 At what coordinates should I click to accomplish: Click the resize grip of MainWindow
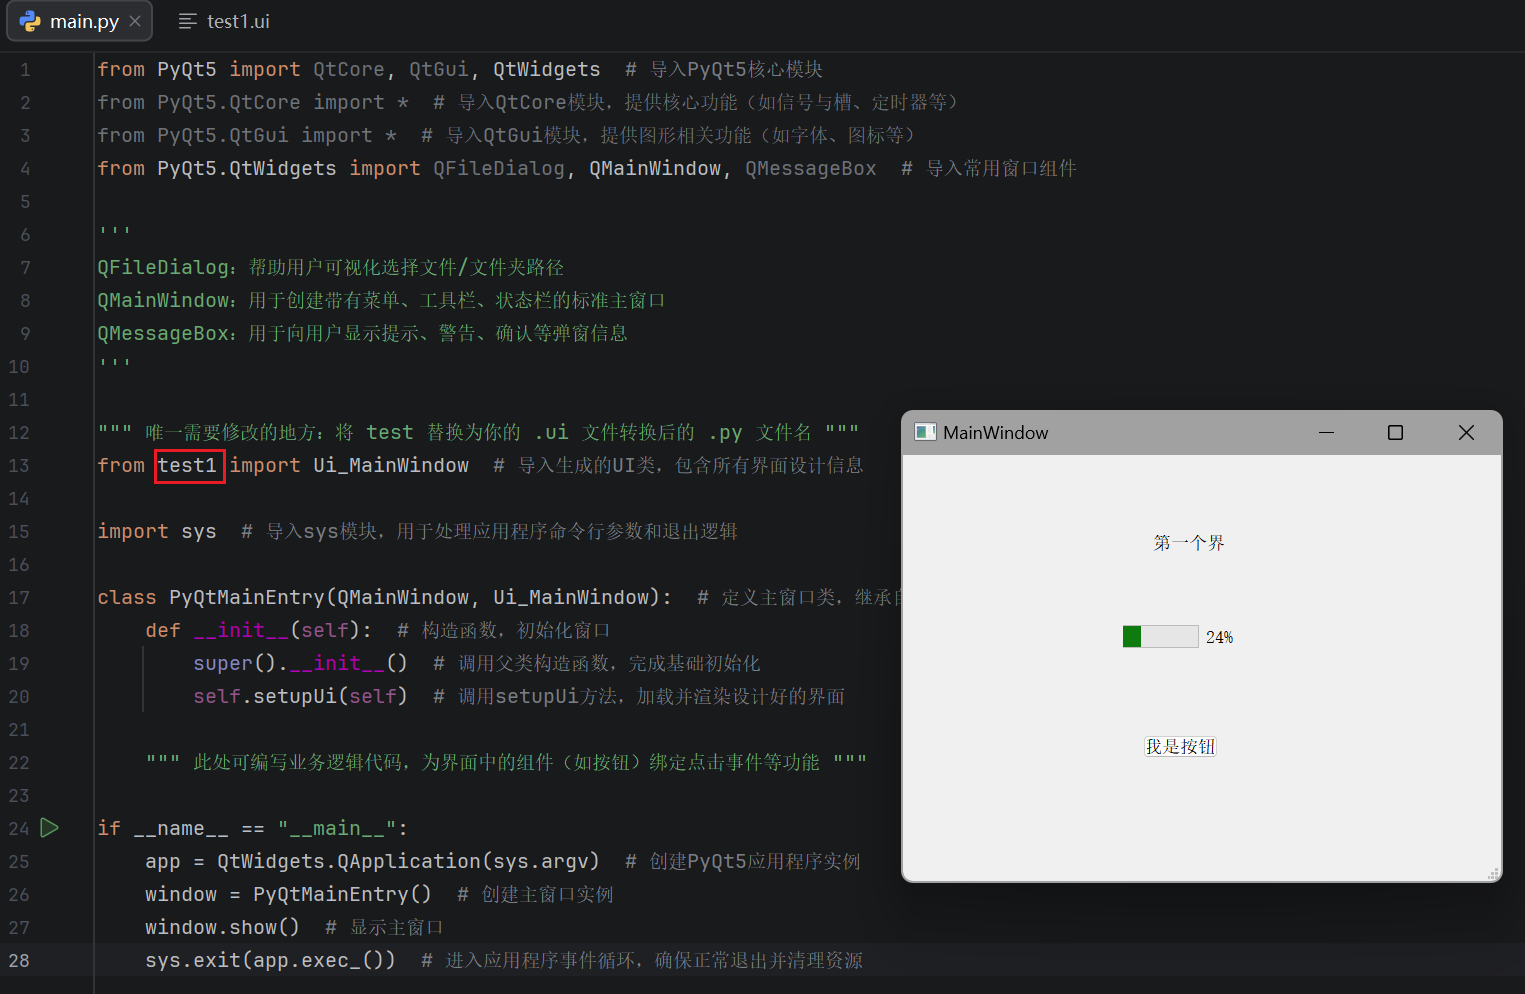(1493, 873)
